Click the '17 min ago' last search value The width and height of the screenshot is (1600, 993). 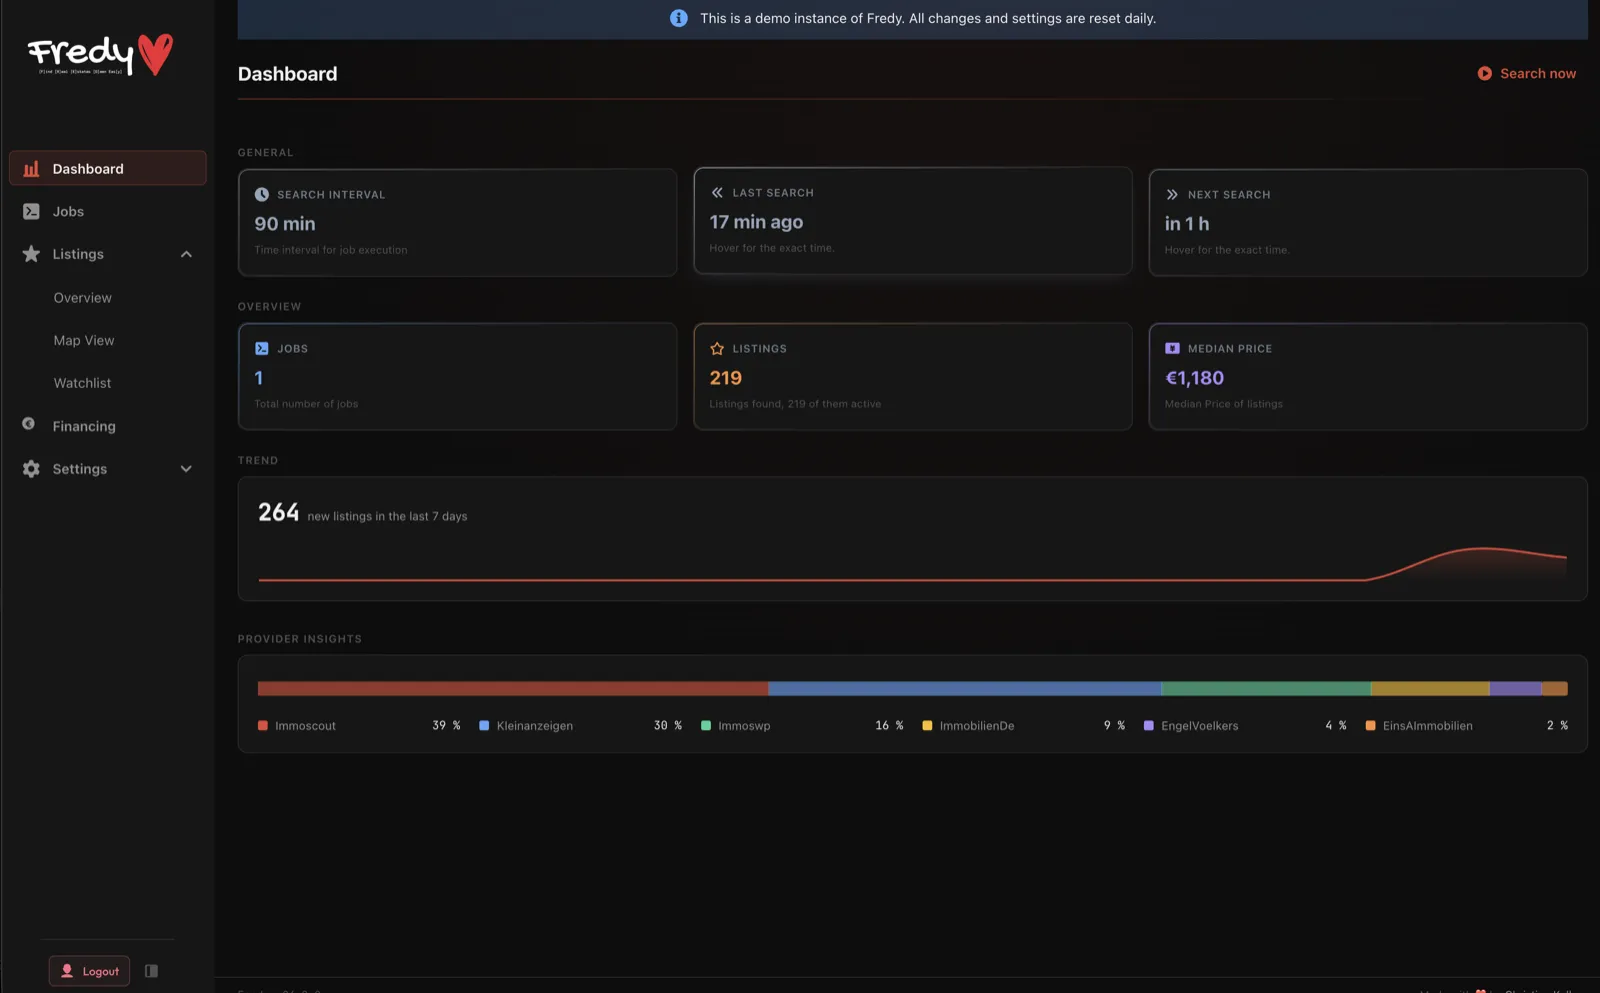point(756,222)
